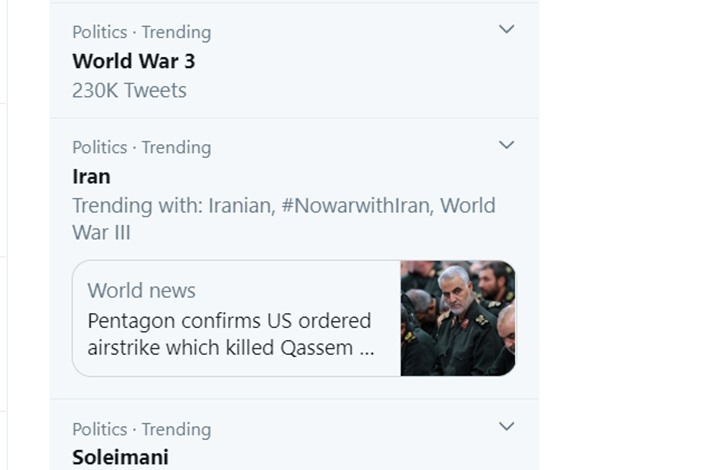This screenshot has width=720, height=470.
Task: Open the Iran trend options chevron
Action: [506, 145]
